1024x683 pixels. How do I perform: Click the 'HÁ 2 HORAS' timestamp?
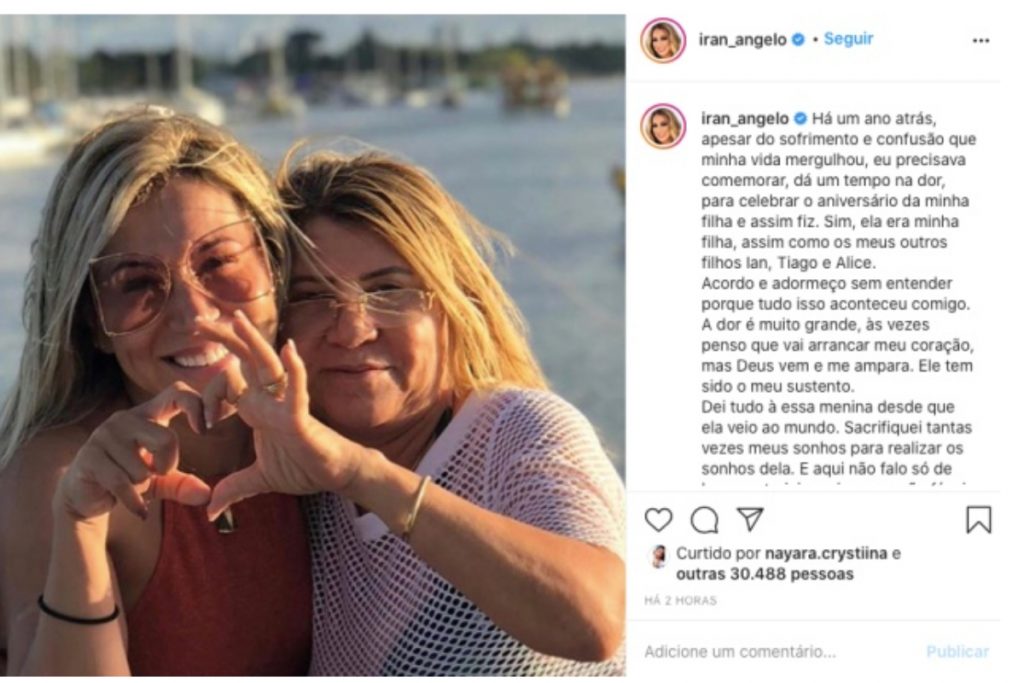(680, 601)
